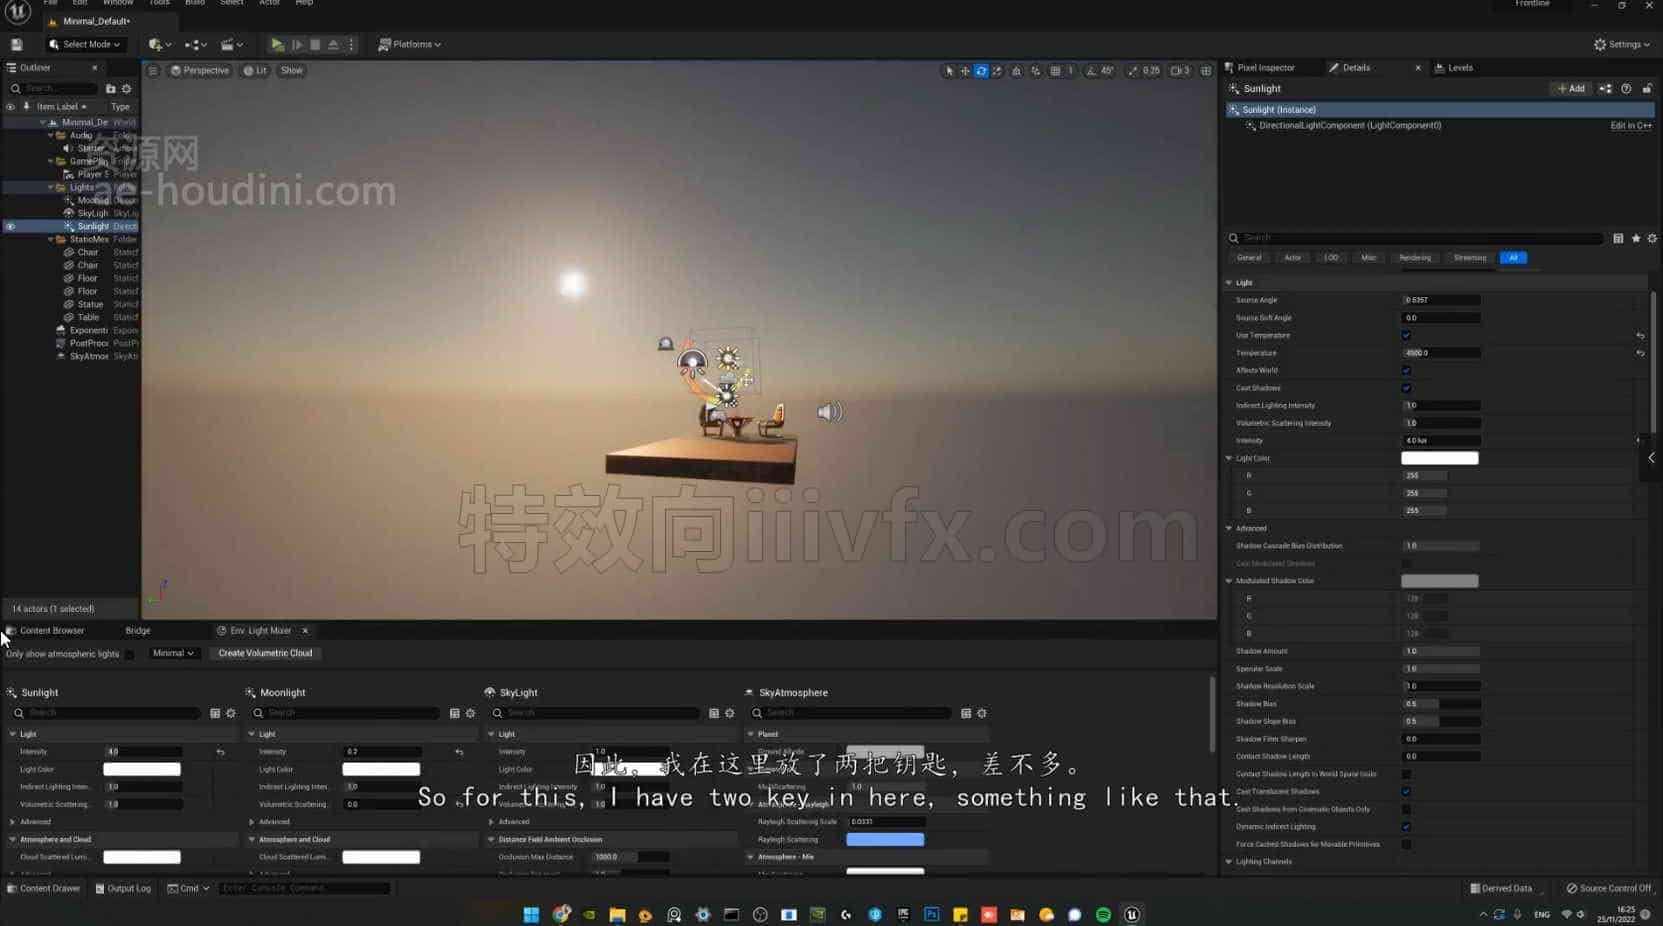The width and height of the screenshot is (1663, 926).
Task: Toggle Affects World checkbox
Action: pyautogui.click(x=1406, y=371)
